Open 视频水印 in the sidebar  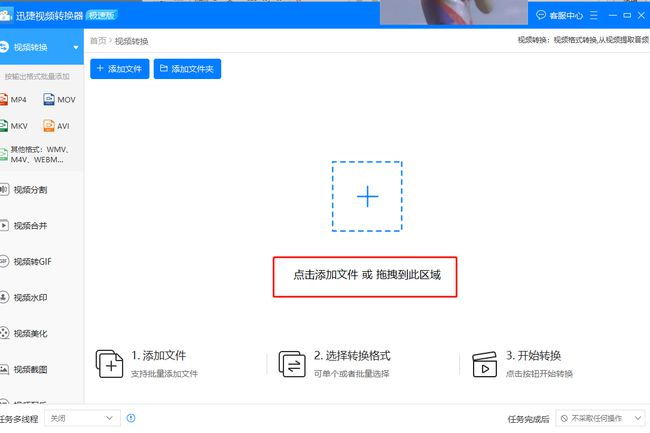coord(30,298)
